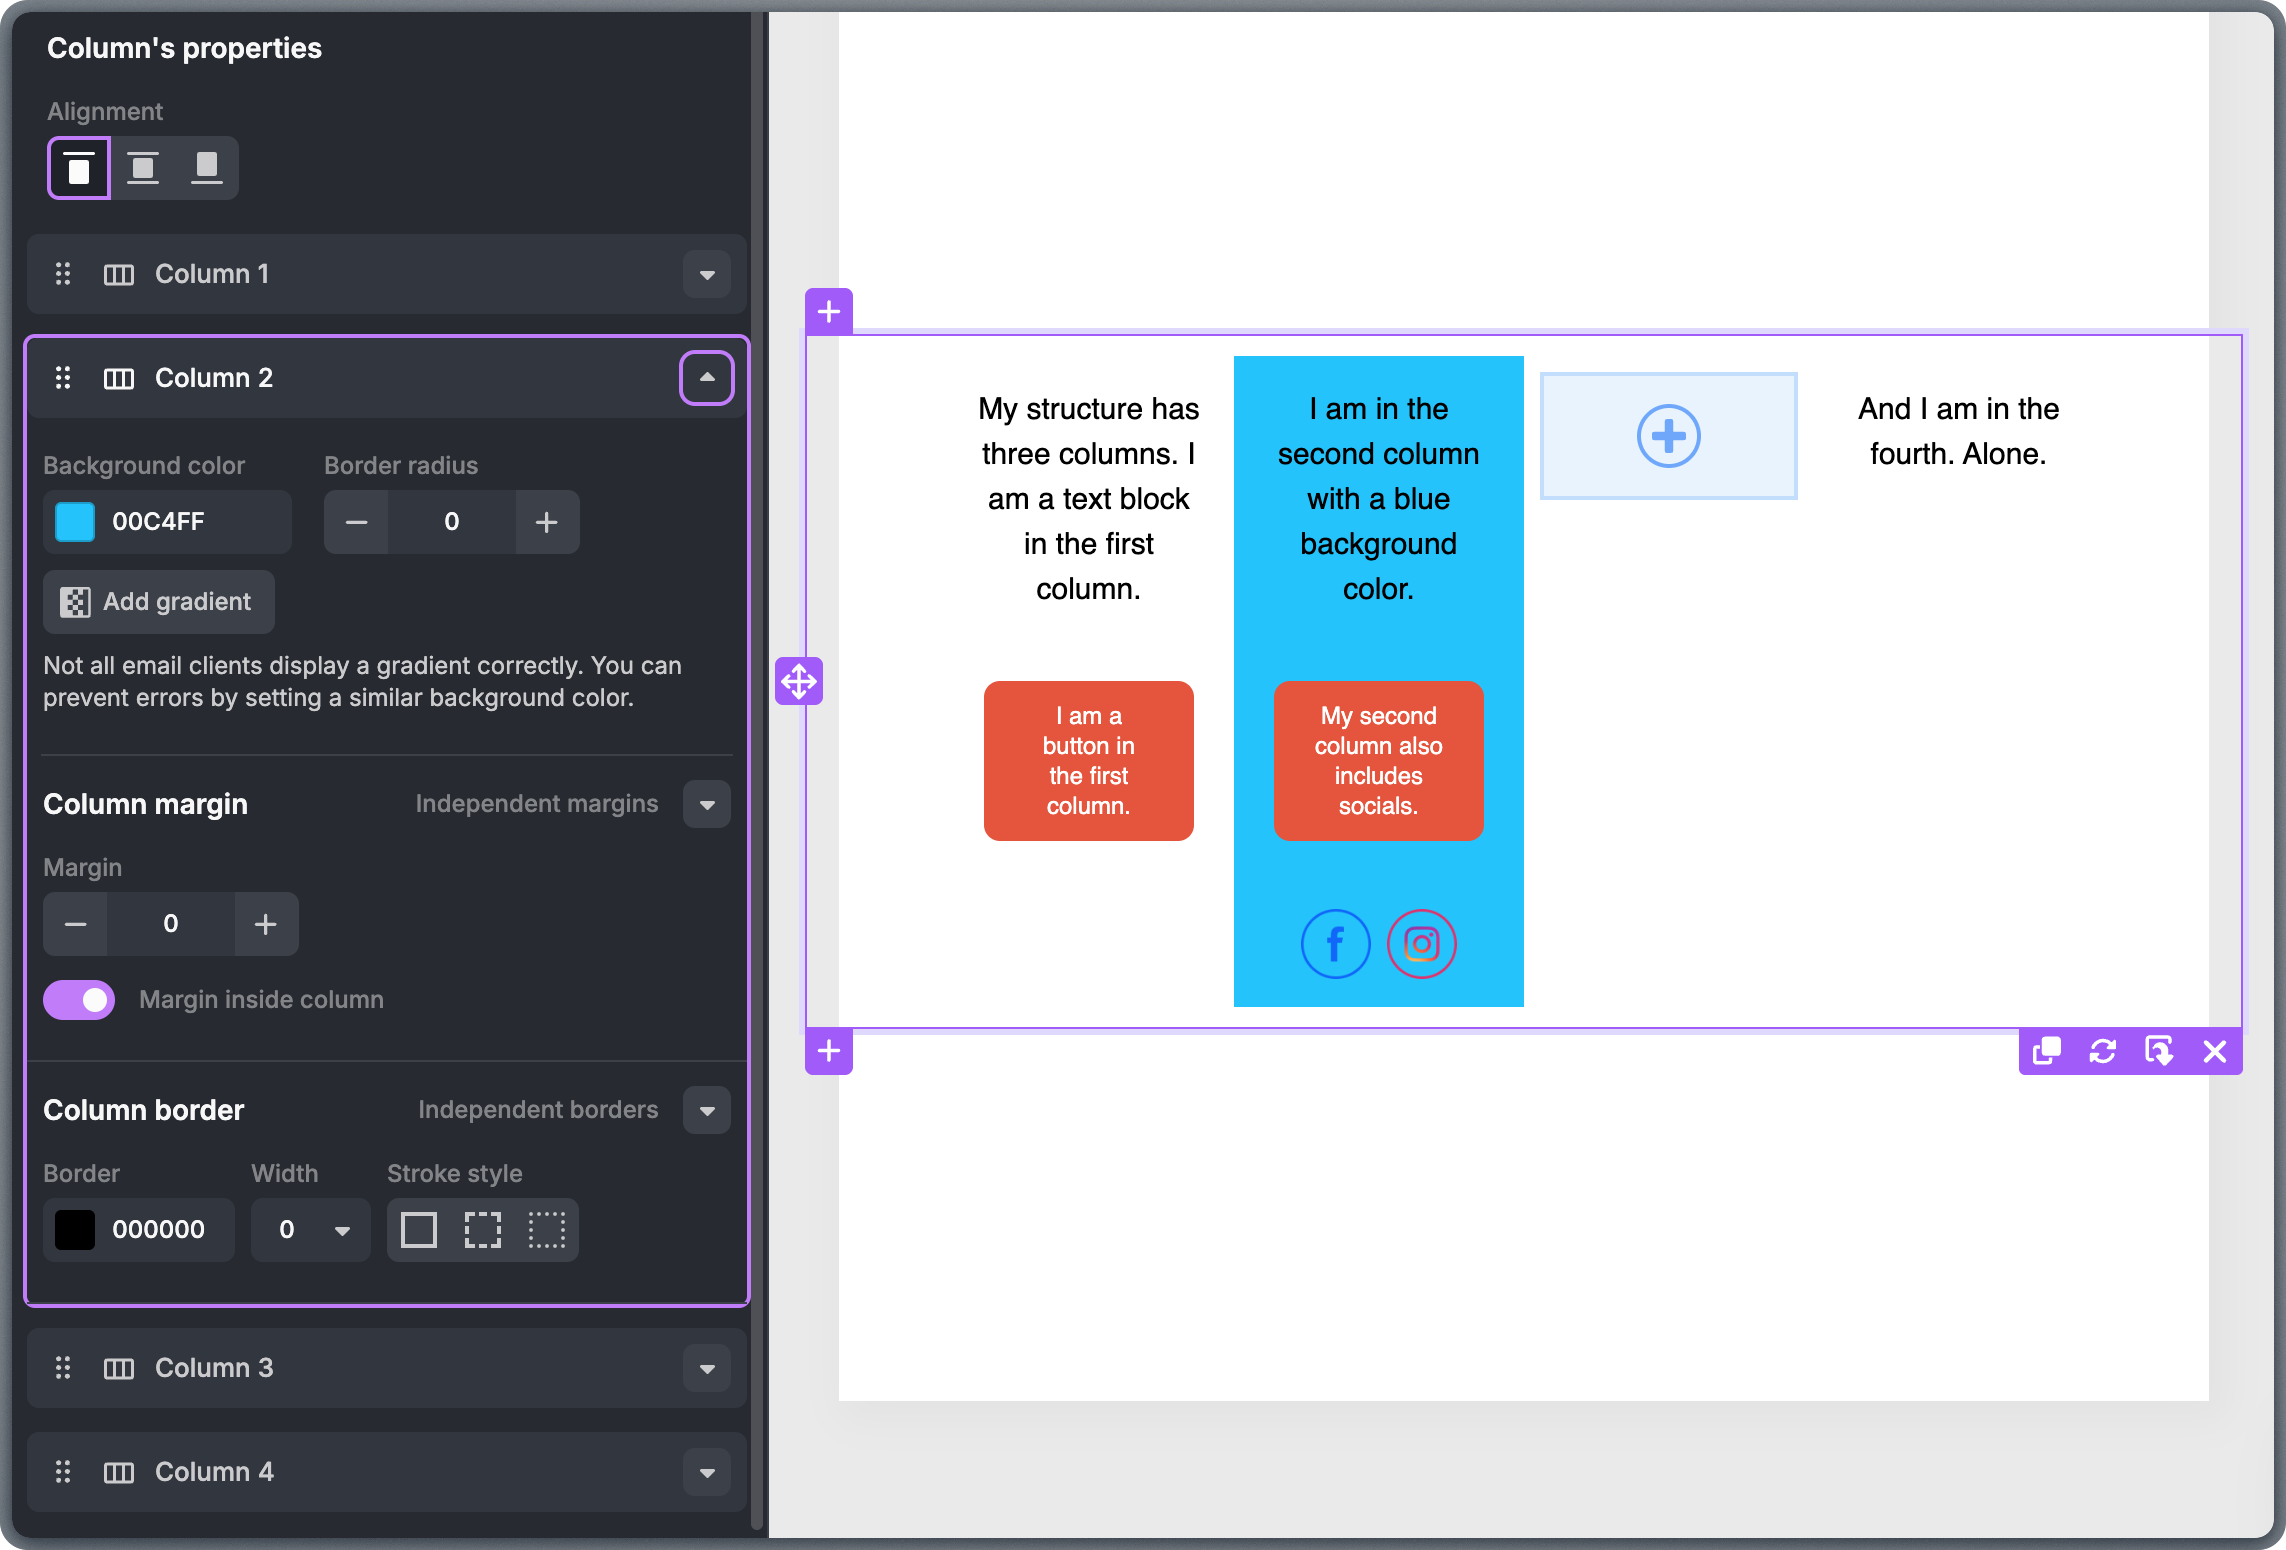The height and width of the screenshot is (1550, 2286).
Task: Select solid border stroke style
Action: point(419,1229)
